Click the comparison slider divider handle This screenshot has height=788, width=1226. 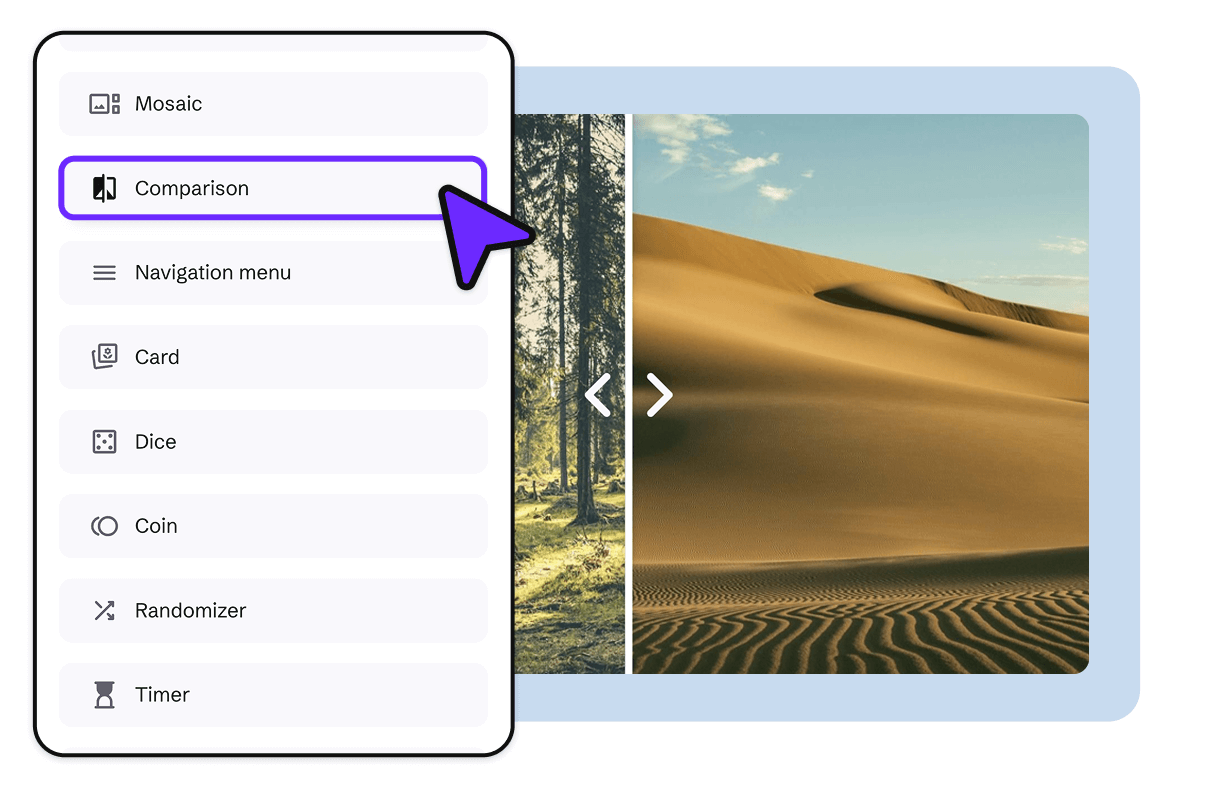tap(629, 395)
